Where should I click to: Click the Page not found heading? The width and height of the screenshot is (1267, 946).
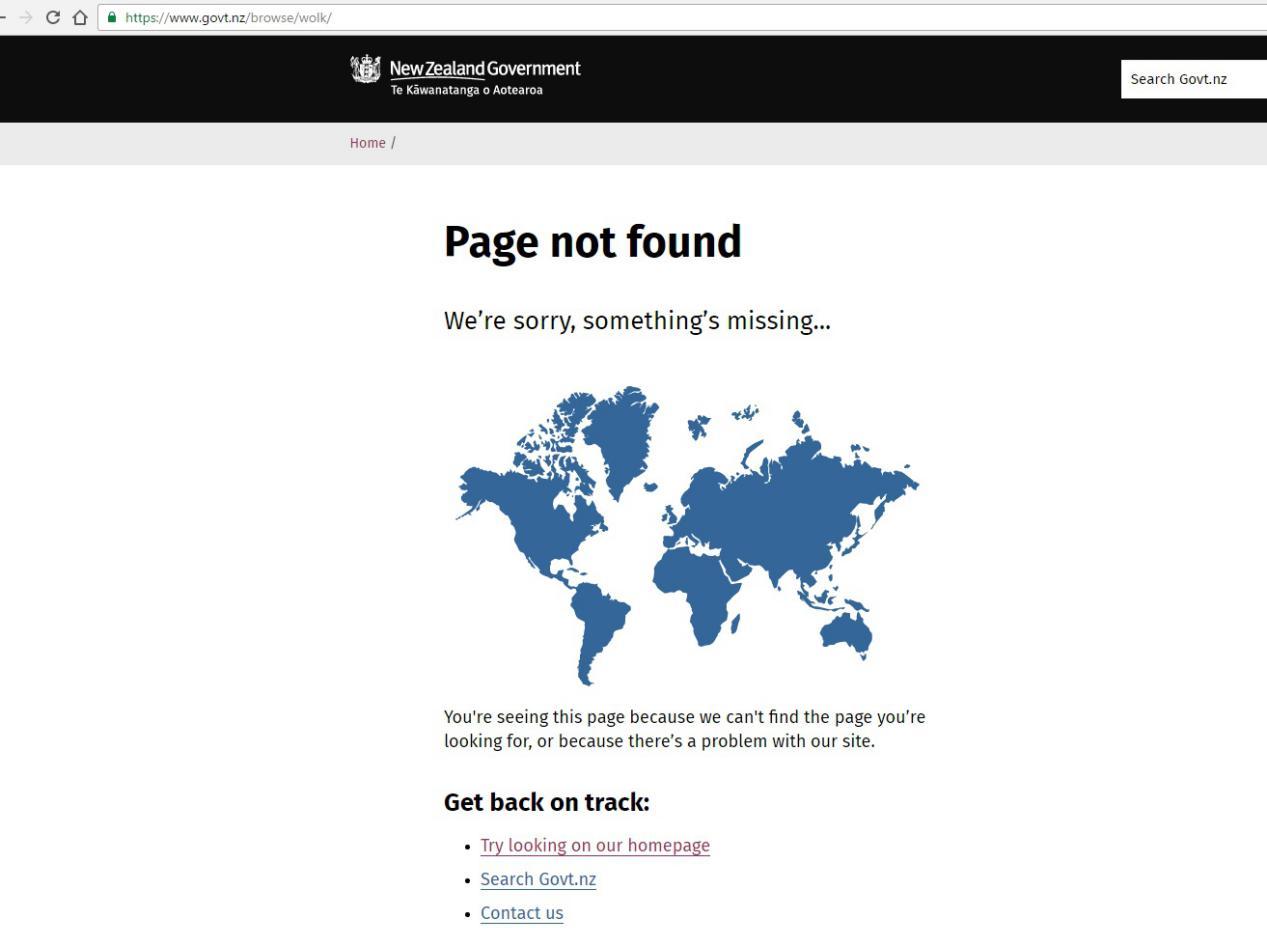pos(592,242)
